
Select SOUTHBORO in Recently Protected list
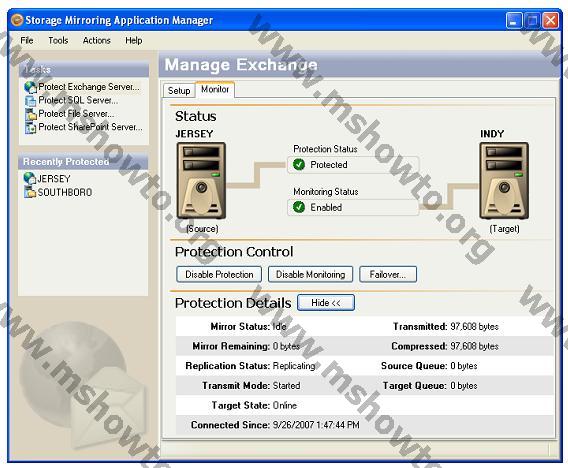point(65,192)
